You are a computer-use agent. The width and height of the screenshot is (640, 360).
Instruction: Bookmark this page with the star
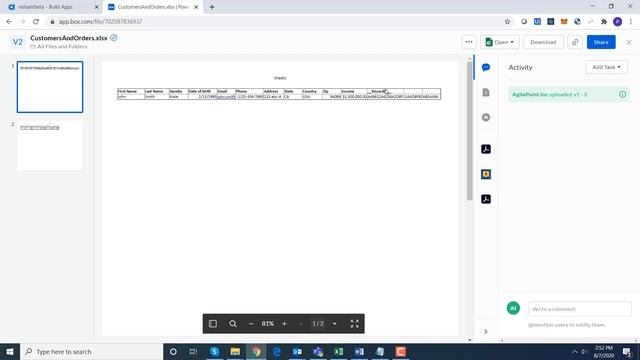coord(507,22)
